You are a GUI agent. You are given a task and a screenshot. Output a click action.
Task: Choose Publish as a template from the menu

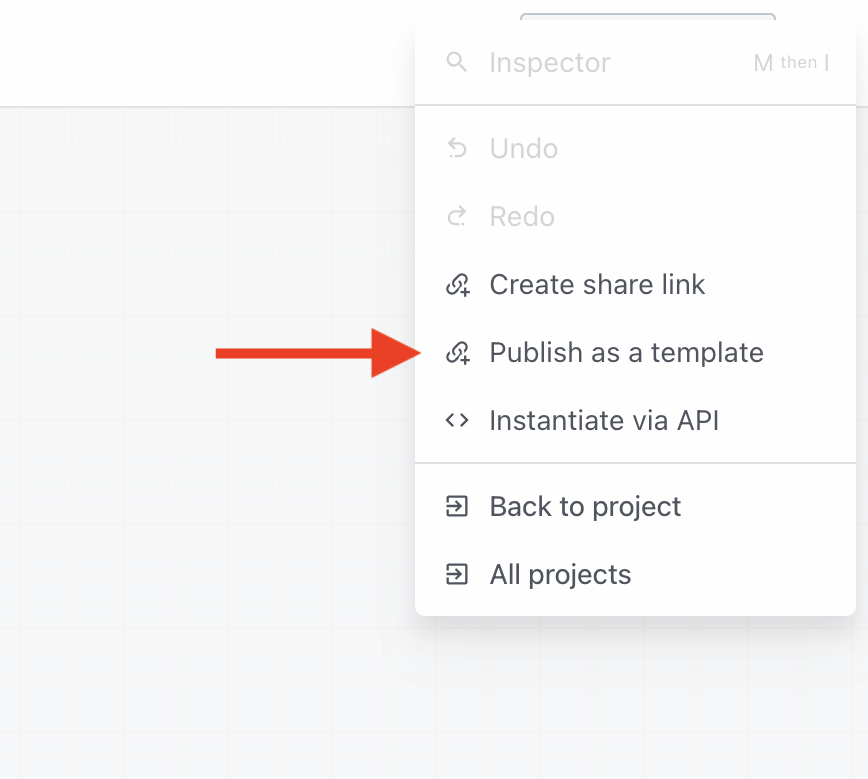(625, 352)
